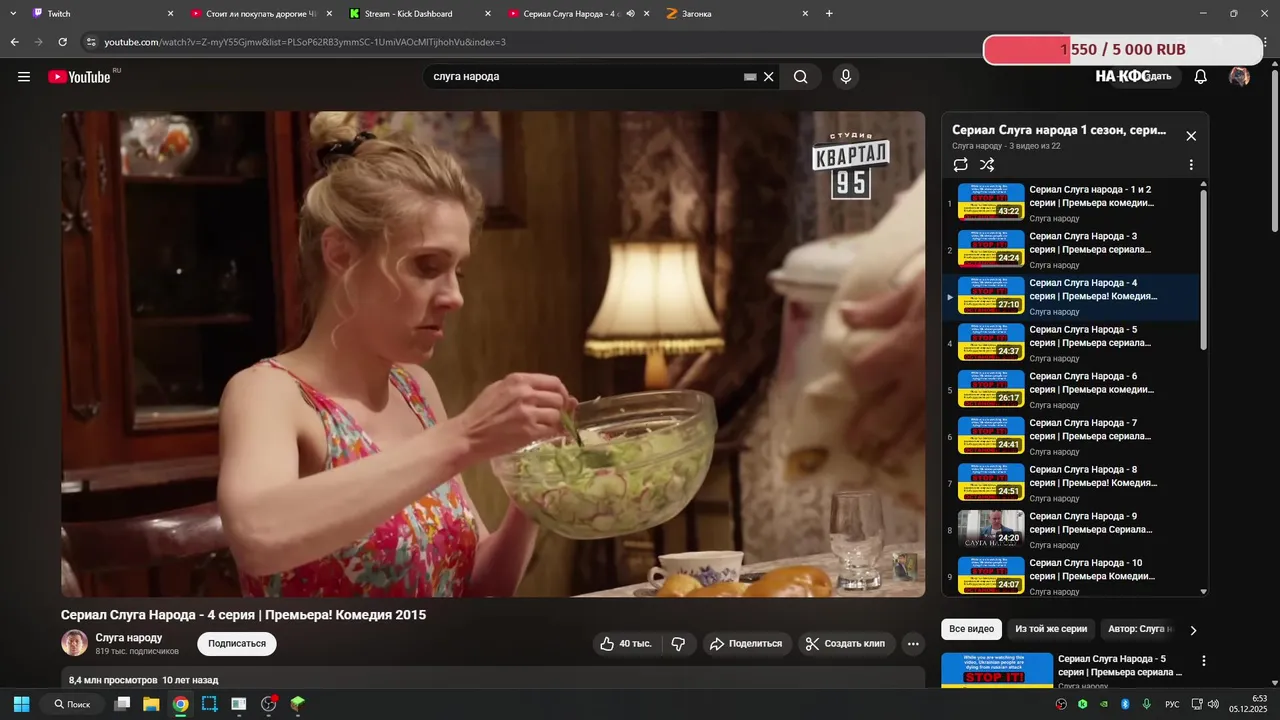Open recommended video Слуга Народа - 5 серия title
The image size is (1280, 720).
[1120, 665]
